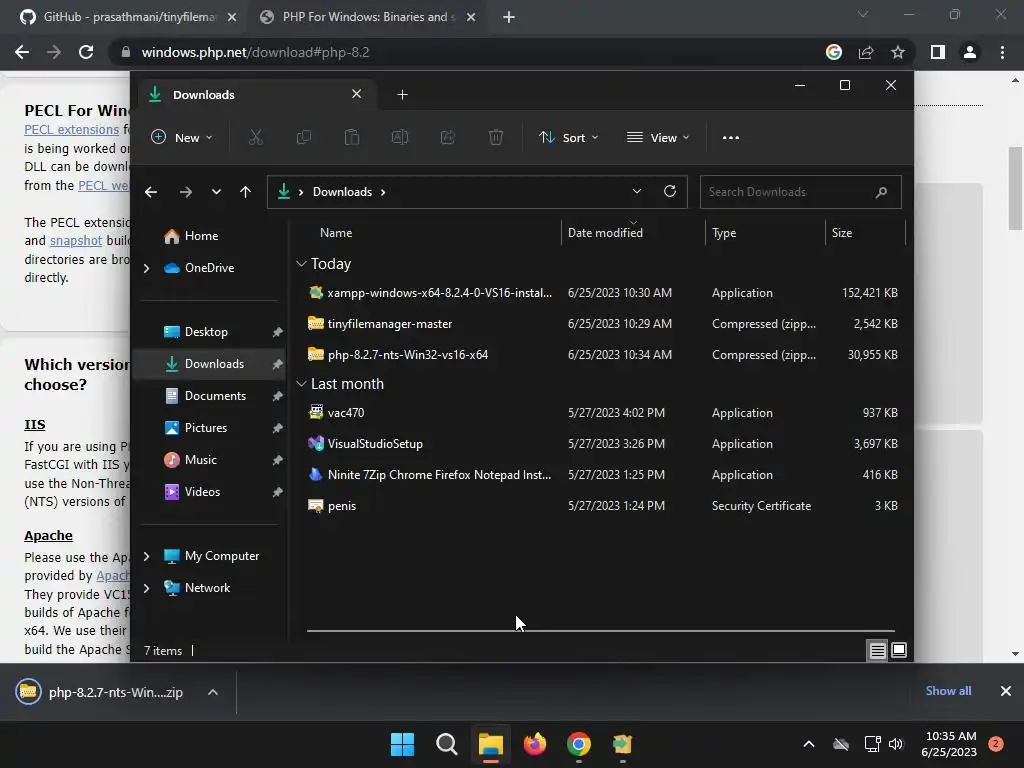Open Chrome profile avatar icon
1024x768 pixels.
970,52
